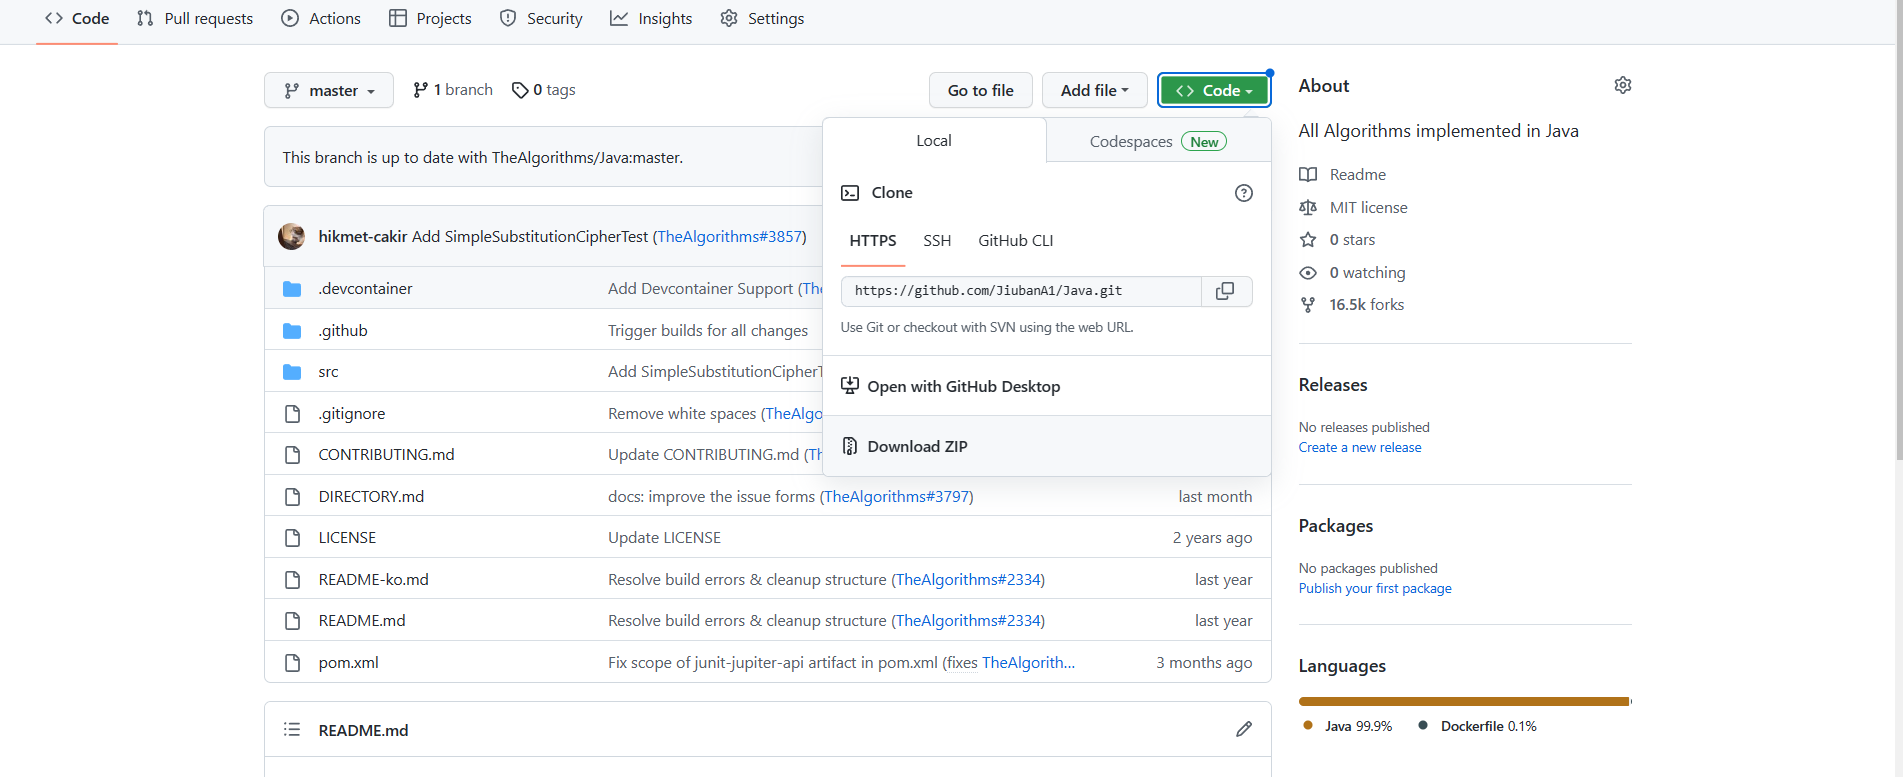Image resolution: width=1903 pixels, height=777 pixels.
Task: Open the README.md outline list icon
Action: 292,729
